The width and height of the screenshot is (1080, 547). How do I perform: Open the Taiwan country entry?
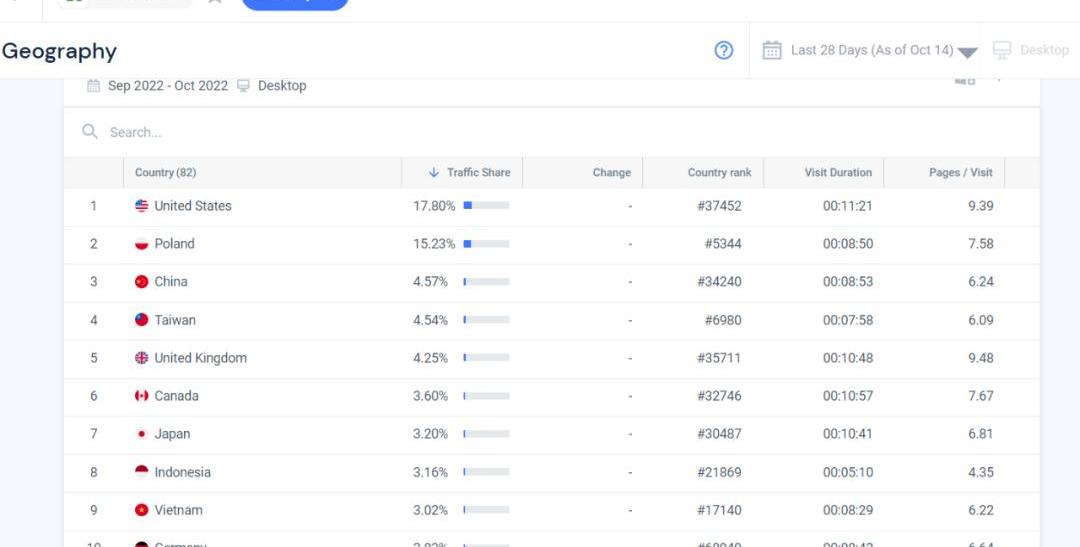(x=174, y=320)
